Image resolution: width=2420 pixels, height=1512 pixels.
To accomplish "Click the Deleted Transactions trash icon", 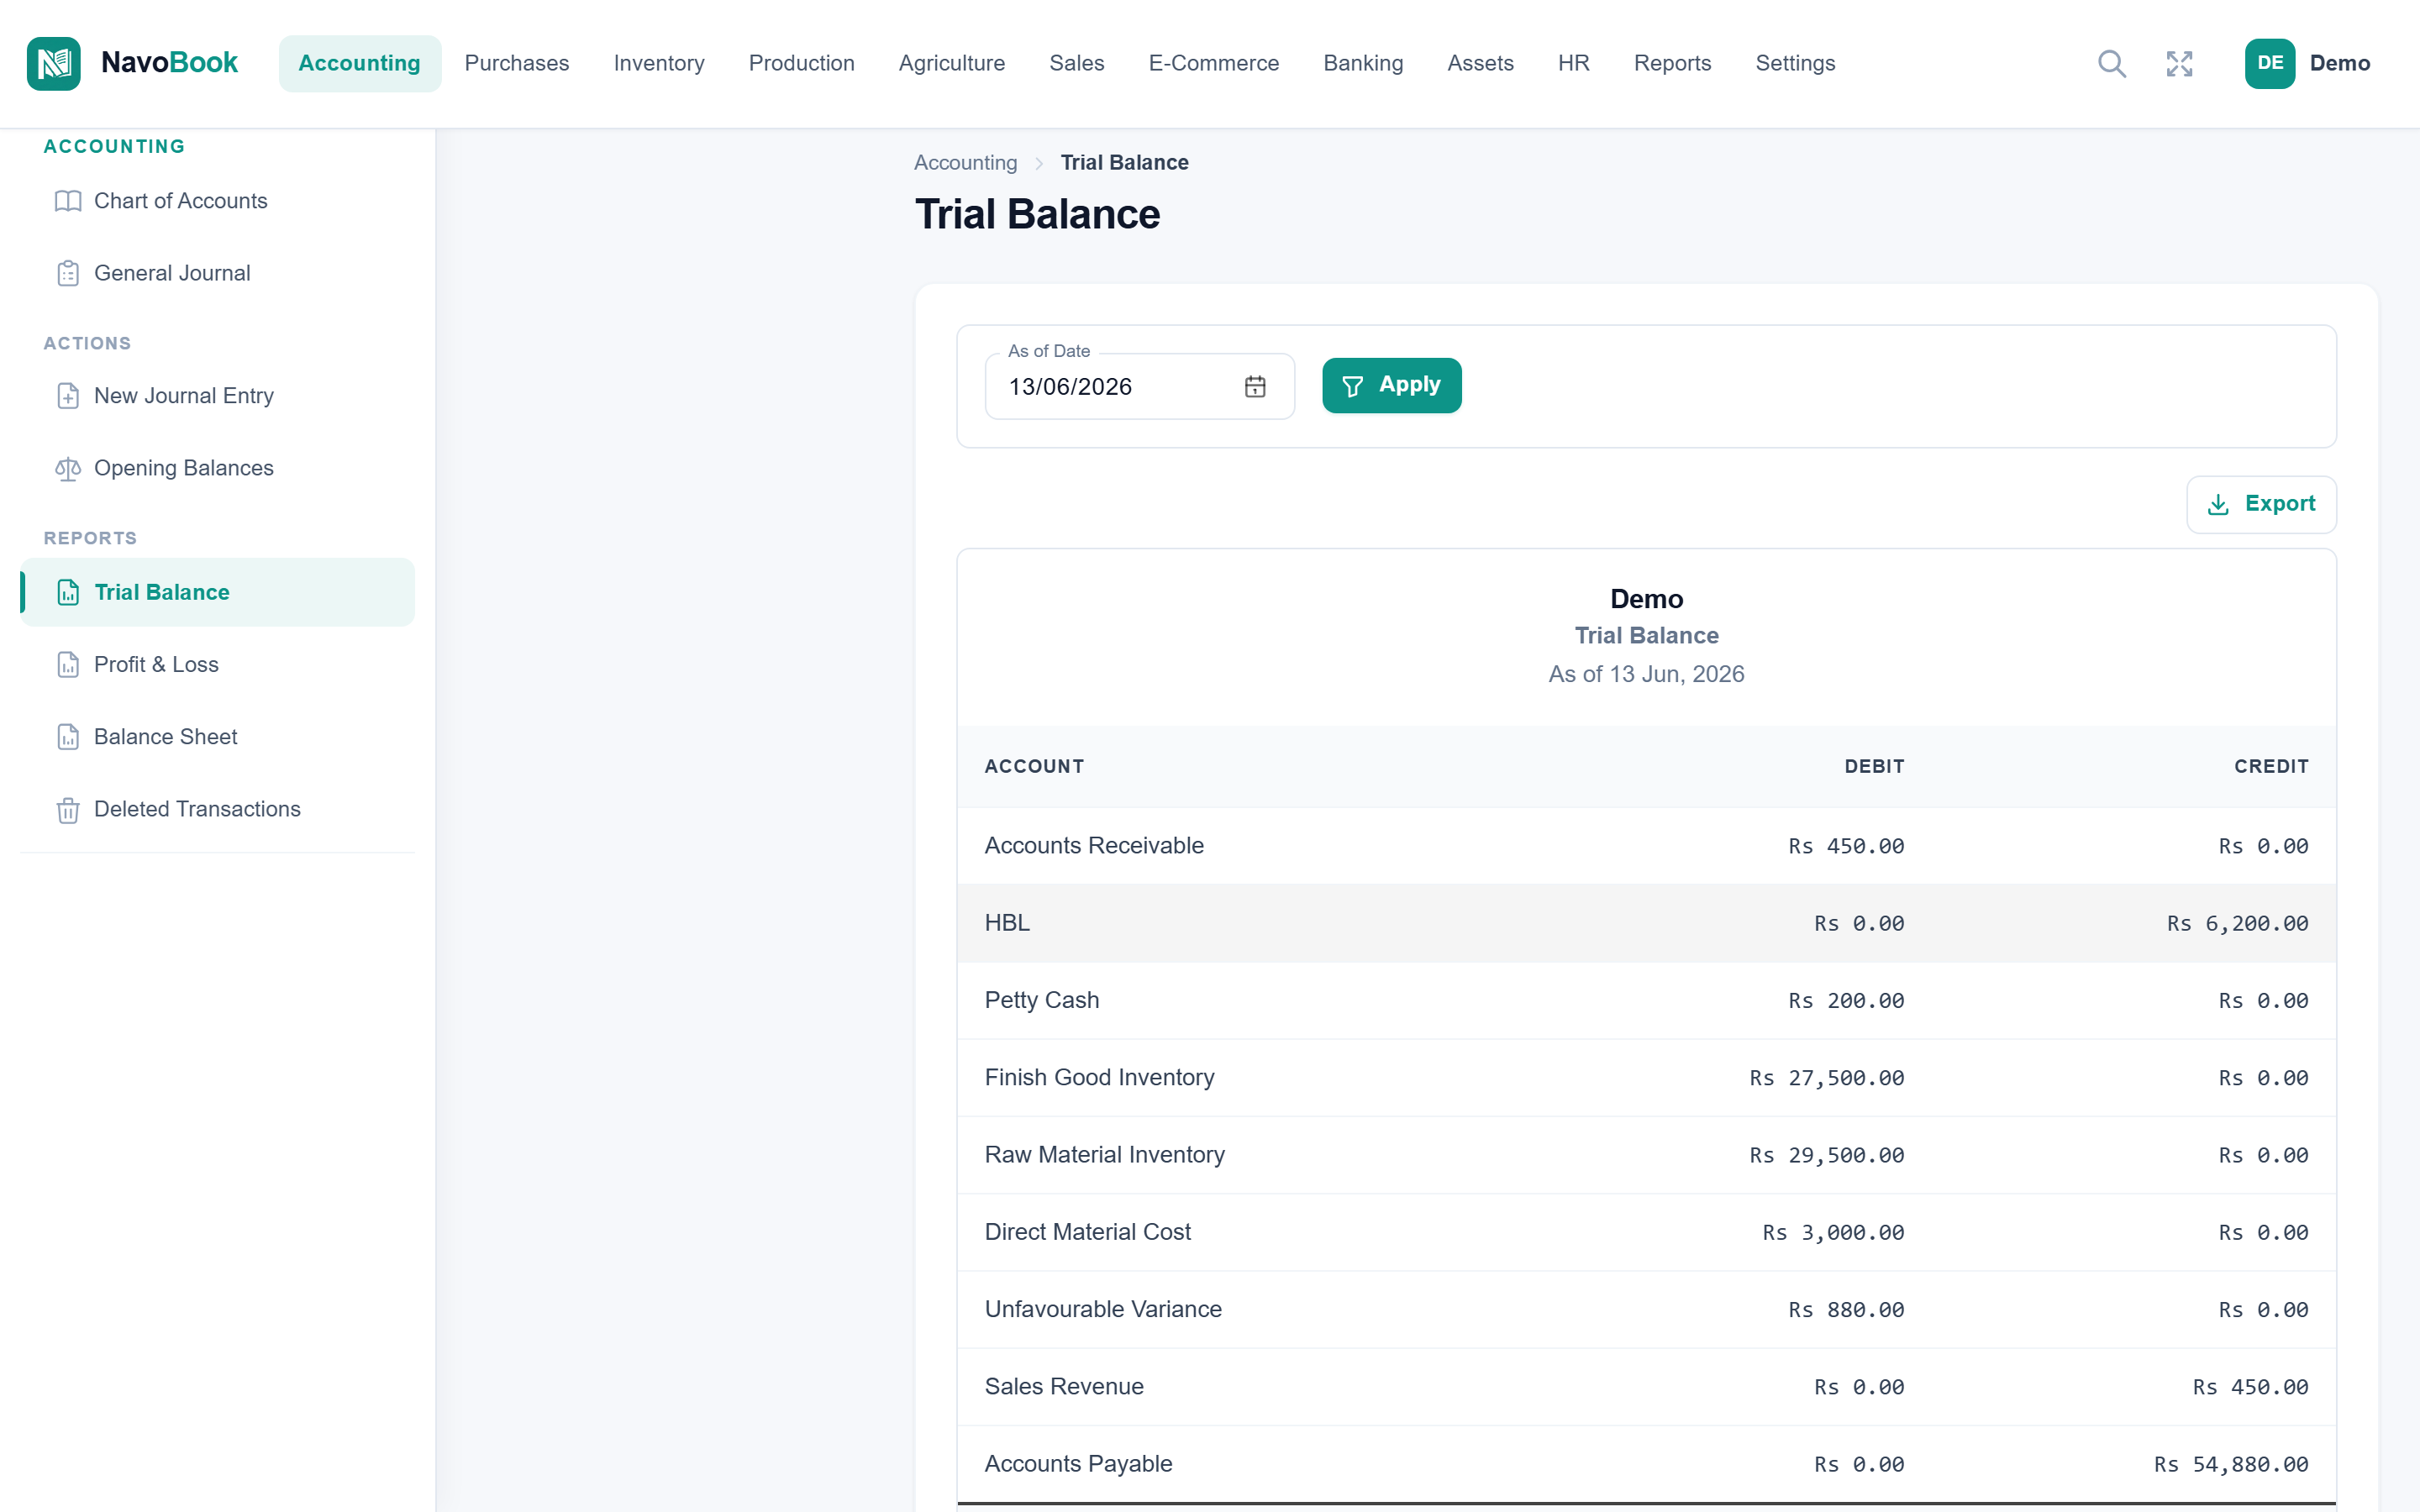I will point(68,809).
